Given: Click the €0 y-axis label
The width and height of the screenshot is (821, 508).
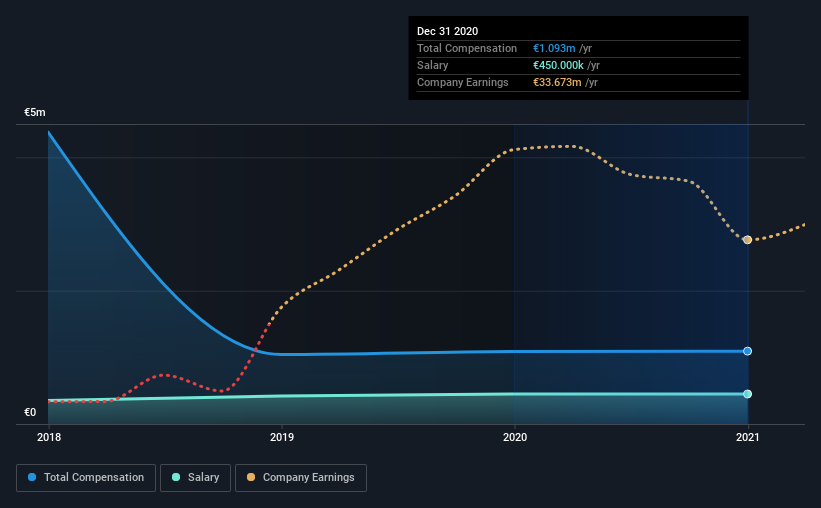Looking at the screenshot, I should click(30, 412).
